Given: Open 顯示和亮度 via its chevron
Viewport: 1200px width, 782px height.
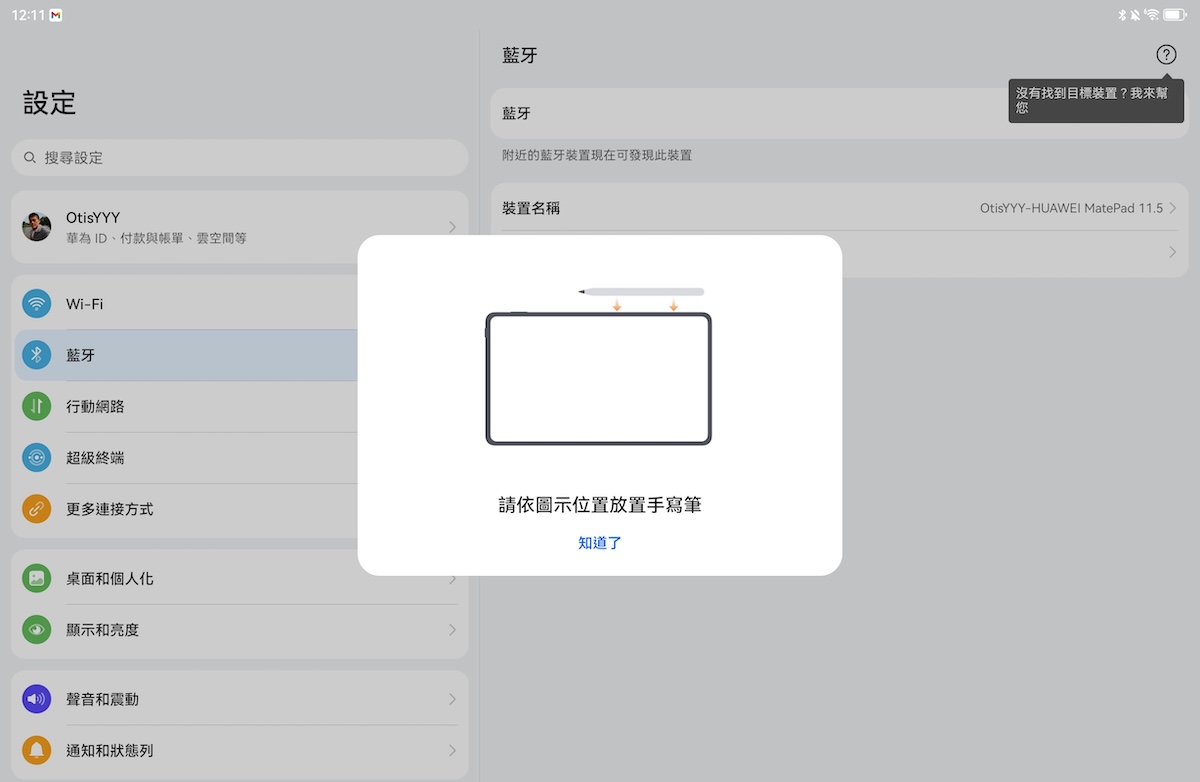Looking at the screenshot, I should click(x=452, y=630).
